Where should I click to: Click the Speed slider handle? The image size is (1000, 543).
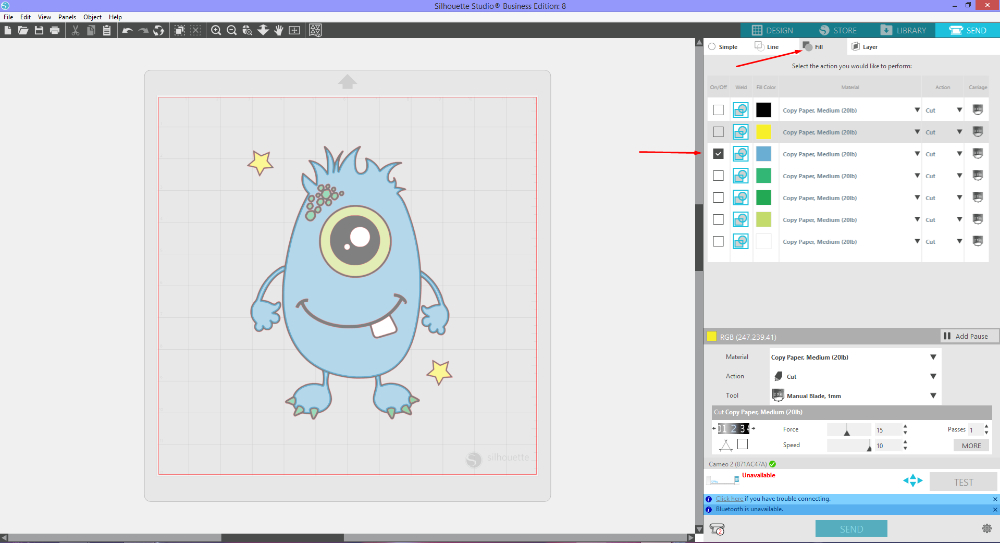coord(869,447)
